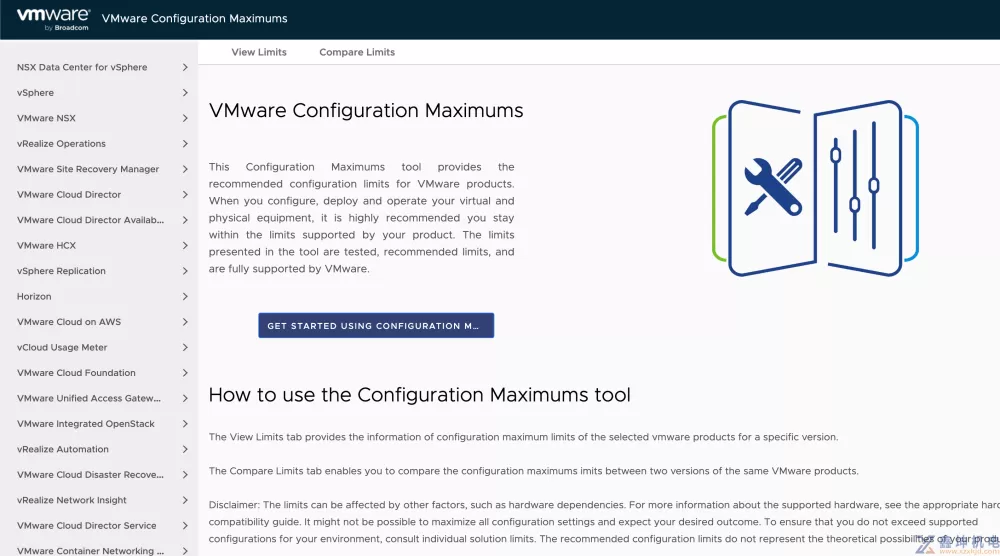Expand vCloud Usage Meter chevron
1000x556 pixels.
(x=185, y=348)
